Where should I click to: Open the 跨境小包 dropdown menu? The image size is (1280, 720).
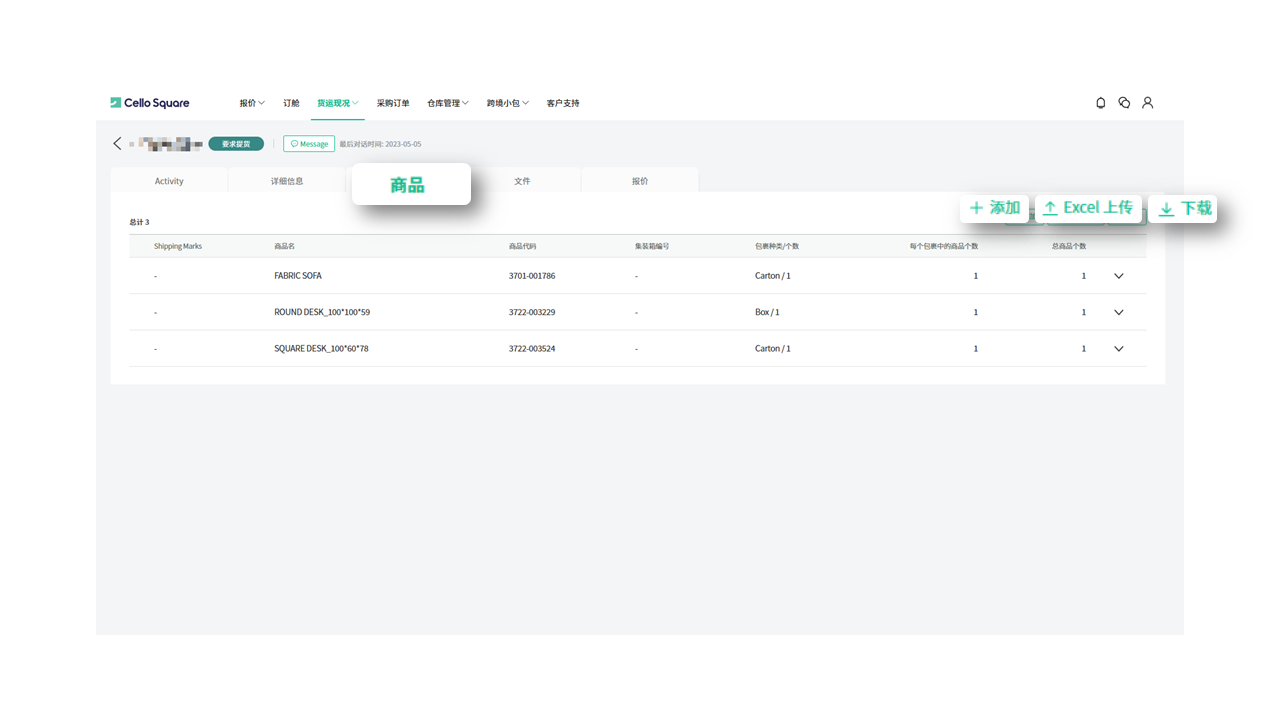tap(507, 103)
